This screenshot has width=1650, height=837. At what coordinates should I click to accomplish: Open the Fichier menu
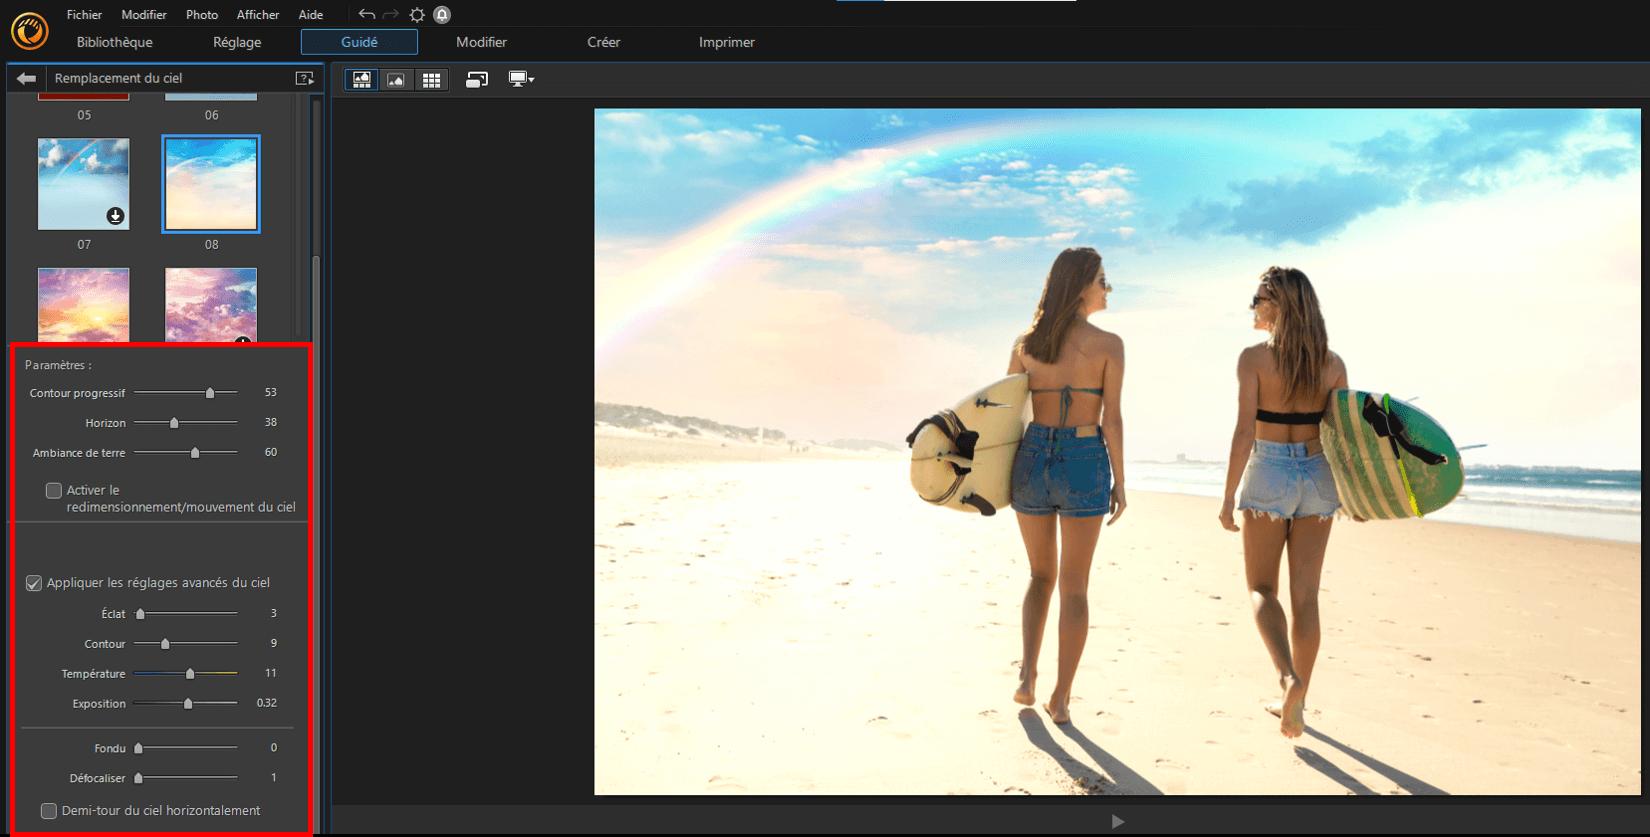pos(84,15)
